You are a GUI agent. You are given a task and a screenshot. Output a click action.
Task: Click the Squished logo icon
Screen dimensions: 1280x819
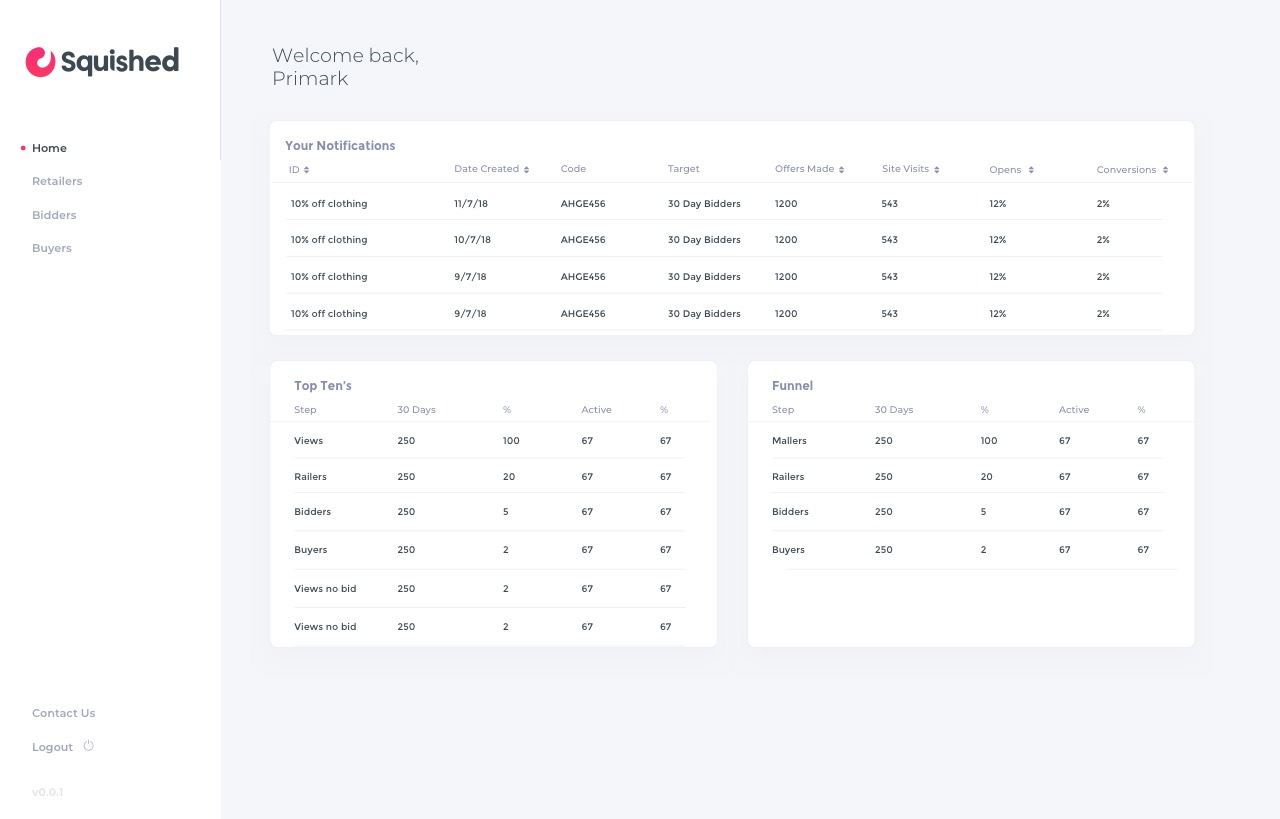40,62
